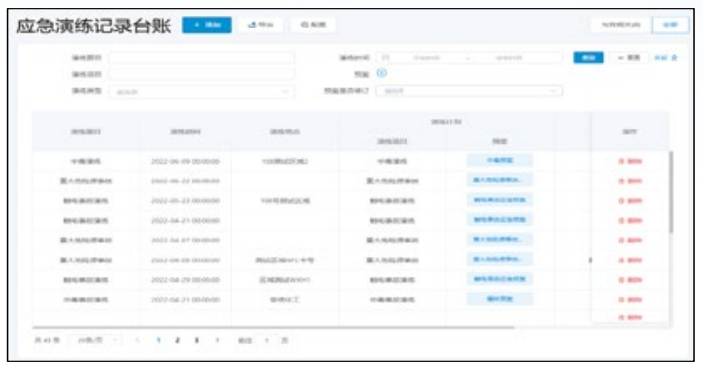Click the blue query button
The height and width of the screenshot is (370, 703).
588,57
